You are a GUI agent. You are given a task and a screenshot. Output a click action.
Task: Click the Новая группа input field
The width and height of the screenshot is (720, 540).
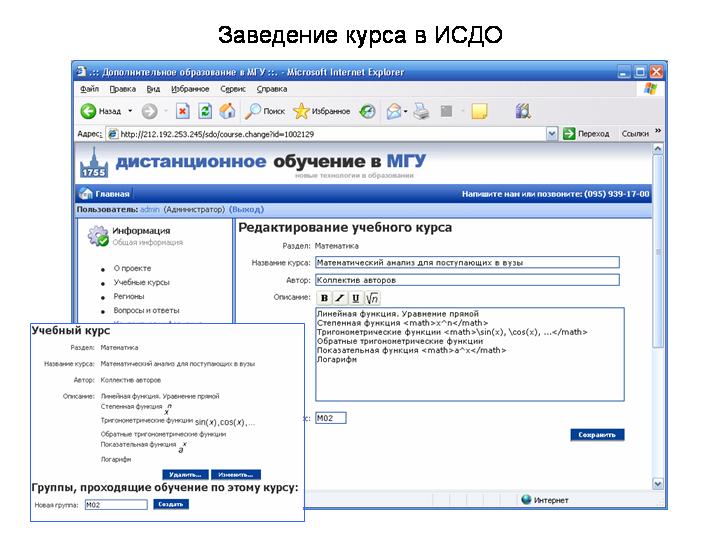116,505
